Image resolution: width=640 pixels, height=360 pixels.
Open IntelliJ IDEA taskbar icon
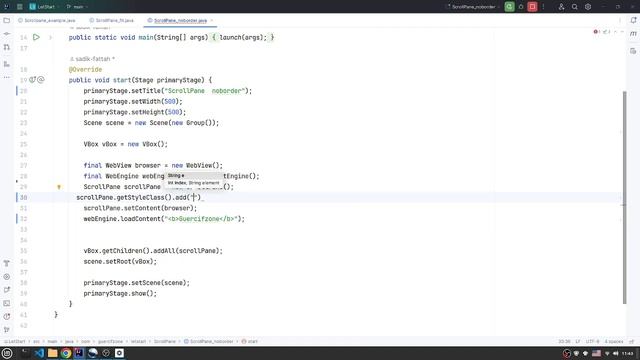[79, 353]
